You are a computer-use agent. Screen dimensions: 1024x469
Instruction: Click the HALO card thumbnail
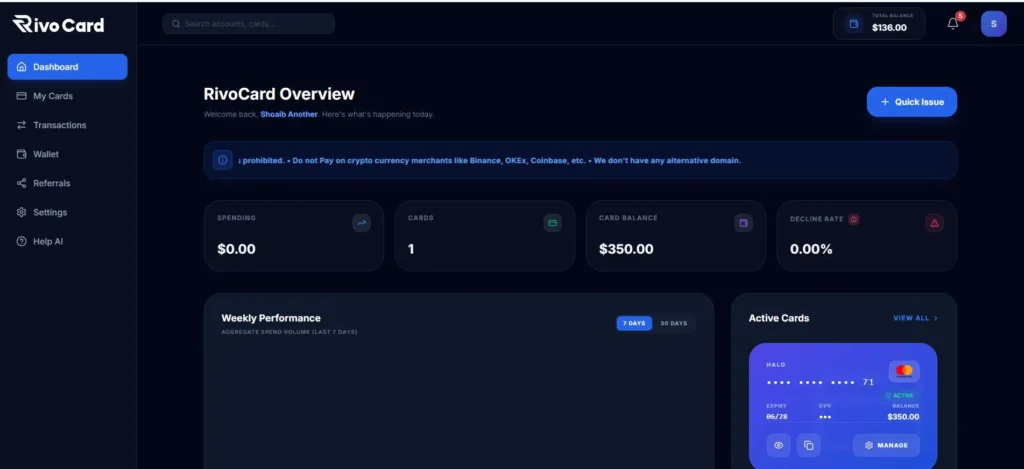pos(842,406)
